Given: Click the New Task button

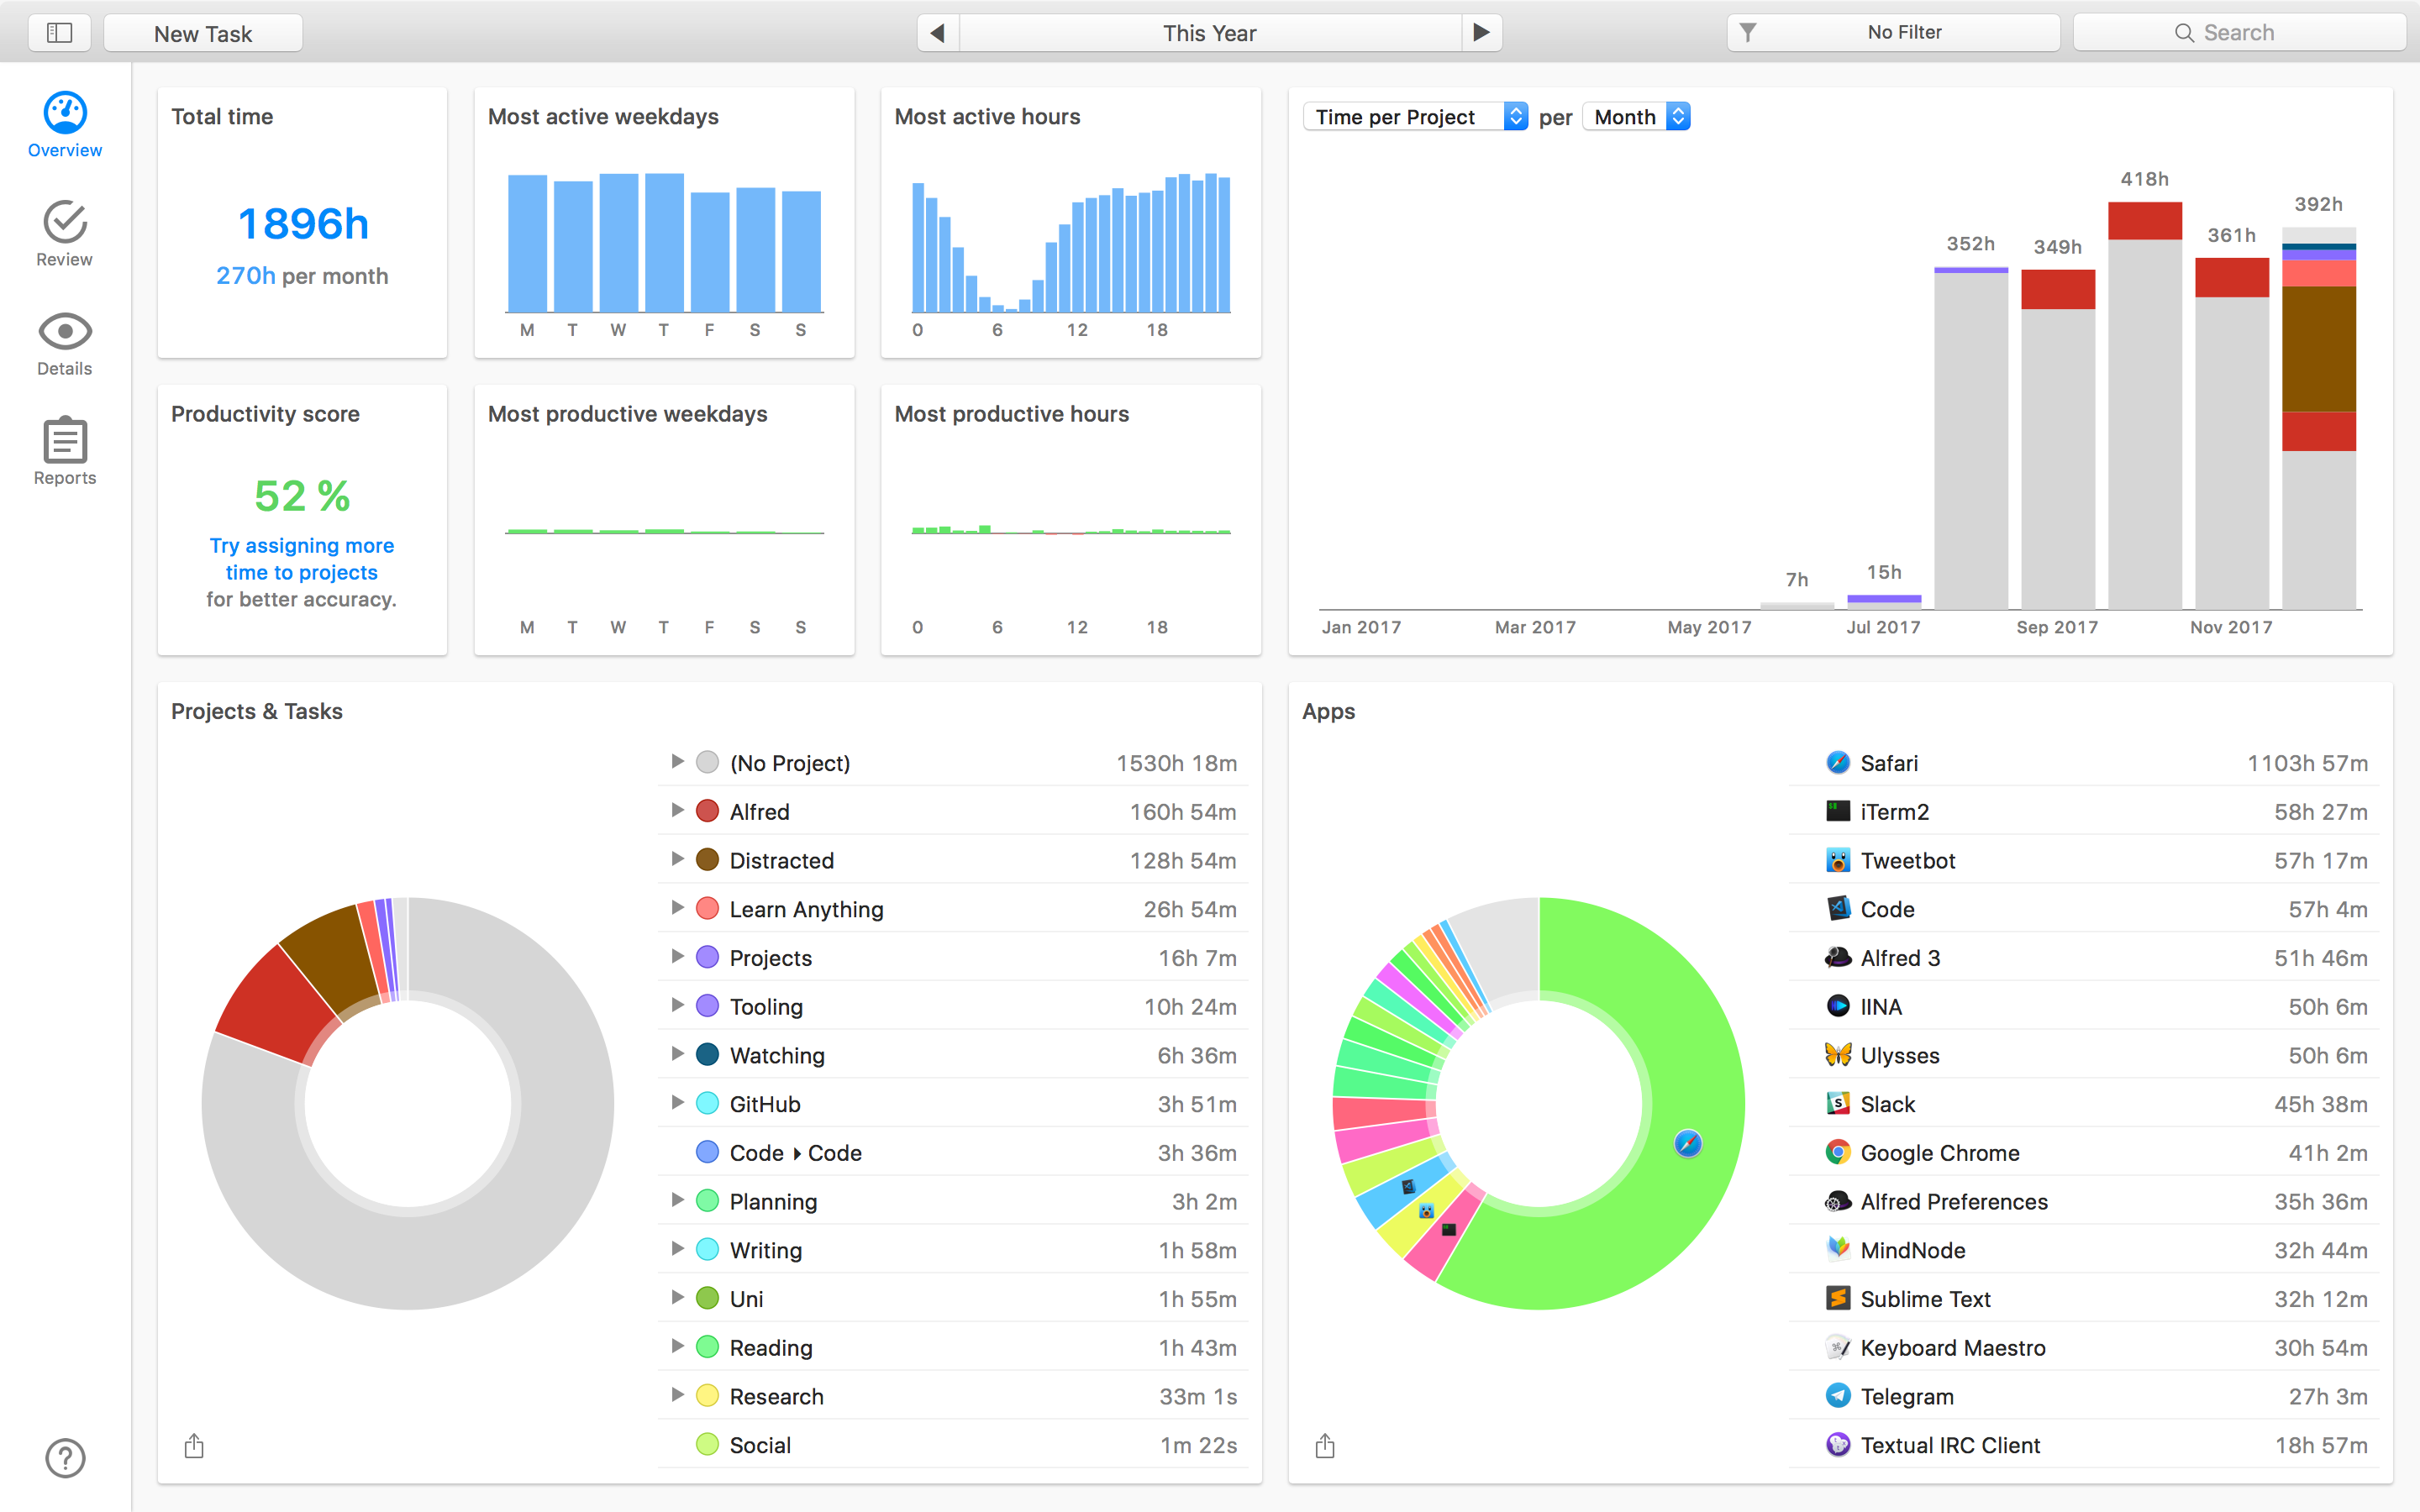Looking at the screenshot, I should 203,33.
